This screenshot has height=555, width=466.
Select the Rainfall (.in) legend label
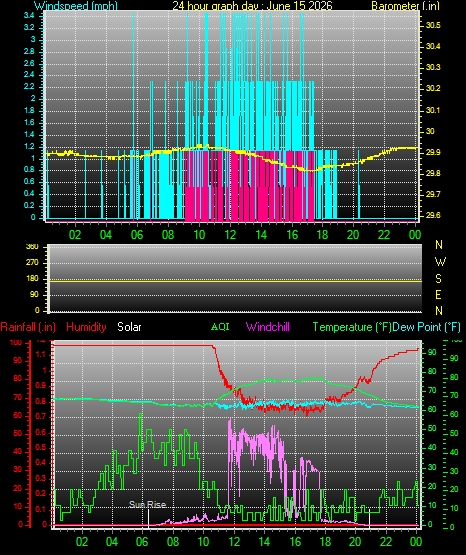28,327
